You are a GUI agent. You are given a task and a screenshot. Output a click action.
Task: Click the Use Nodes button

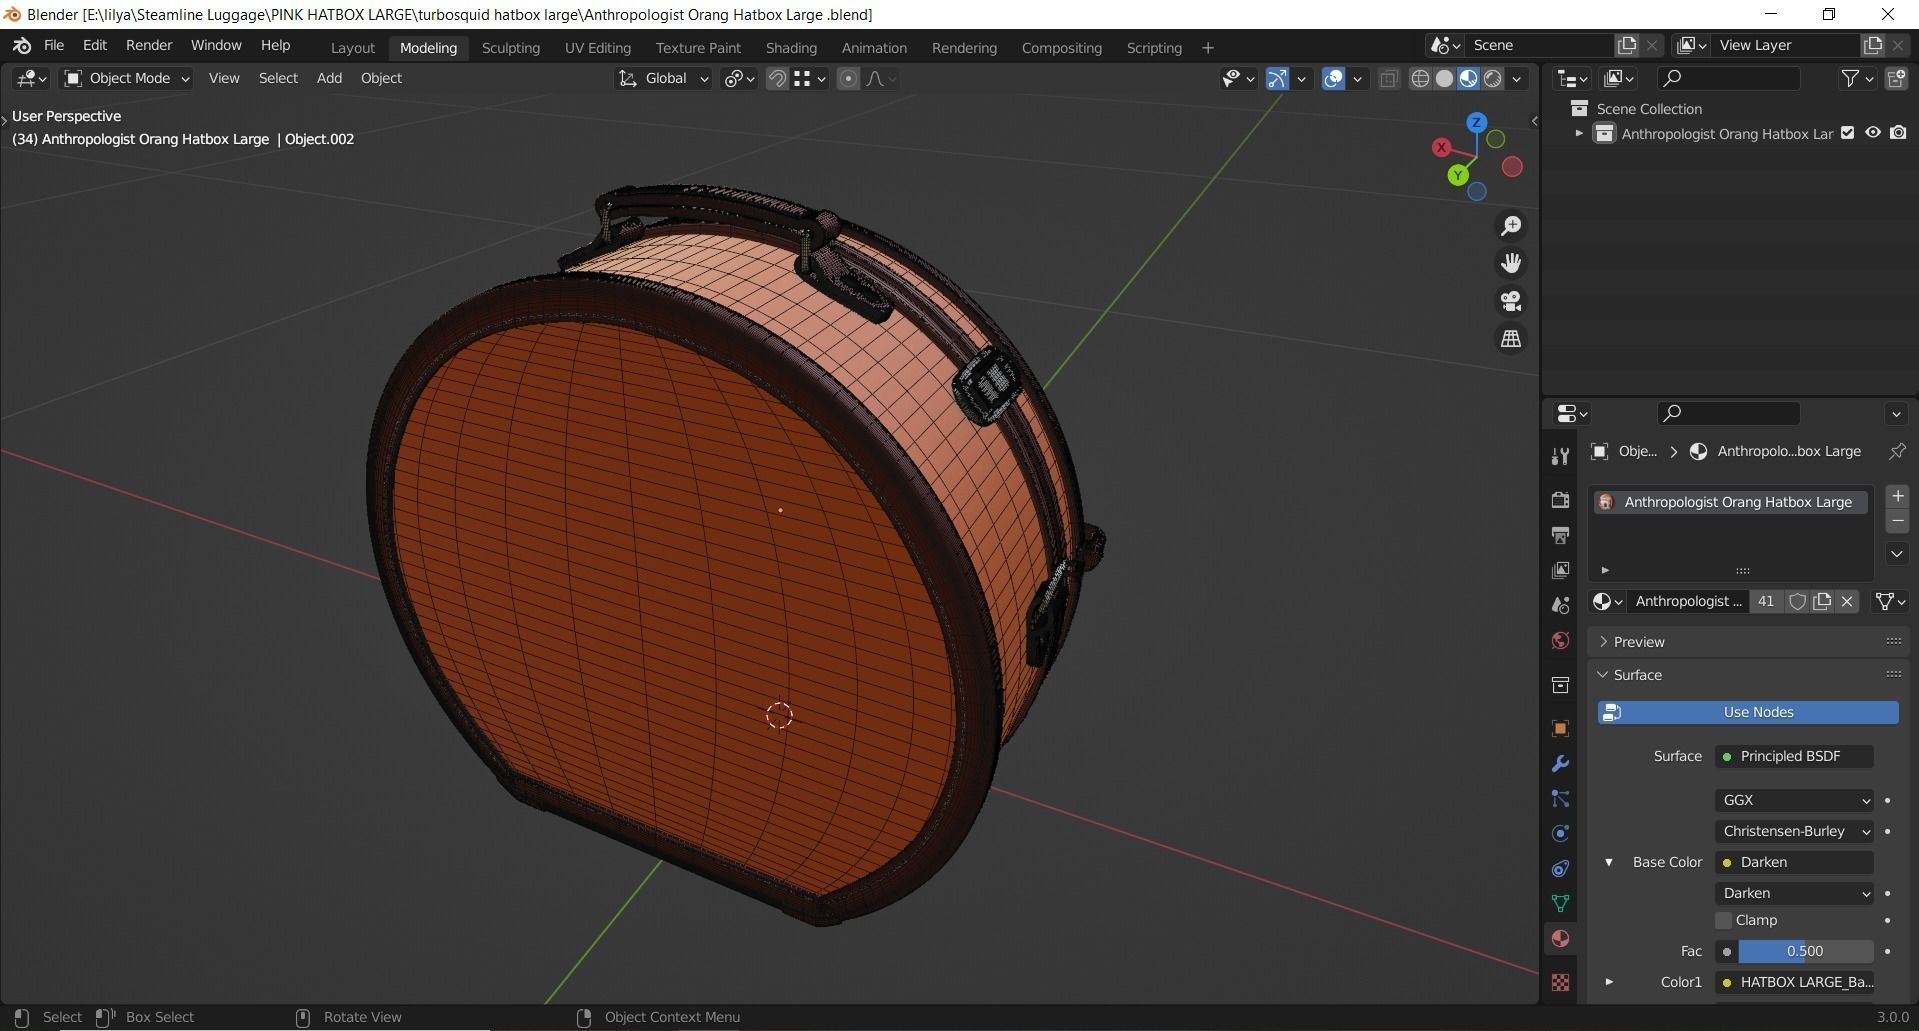pyautogui.click(x=1748, y=712)
